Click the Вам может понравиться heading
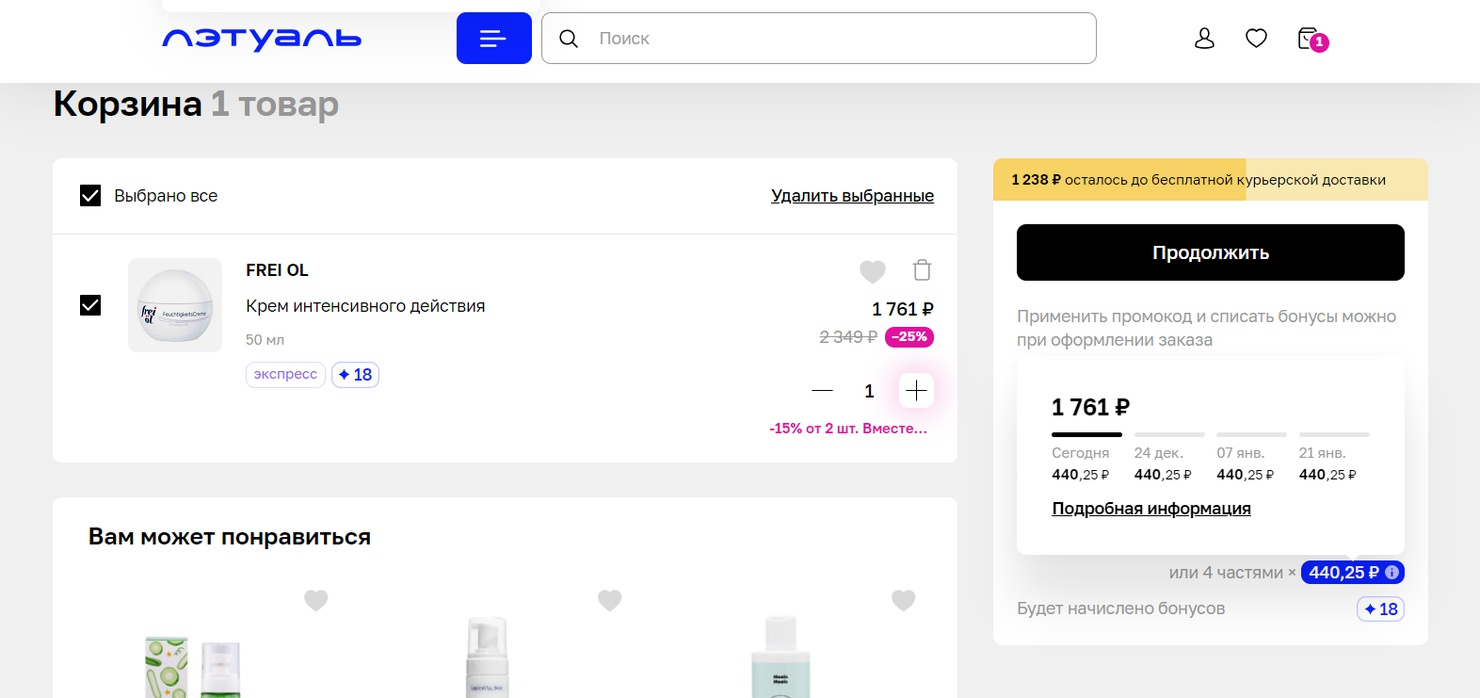This screenshot has width=1480, height=698. coord(229,537)
